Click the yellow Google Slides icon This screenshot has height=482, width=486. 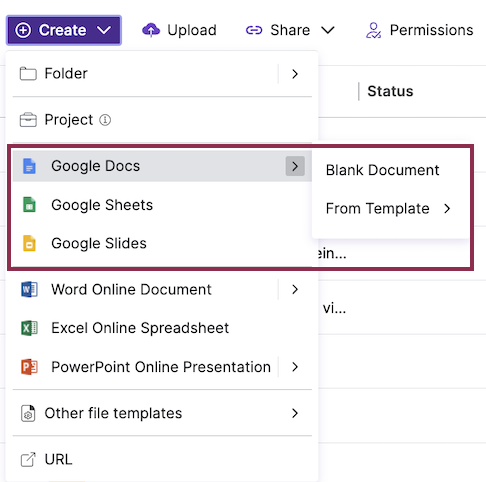(29, 243)
